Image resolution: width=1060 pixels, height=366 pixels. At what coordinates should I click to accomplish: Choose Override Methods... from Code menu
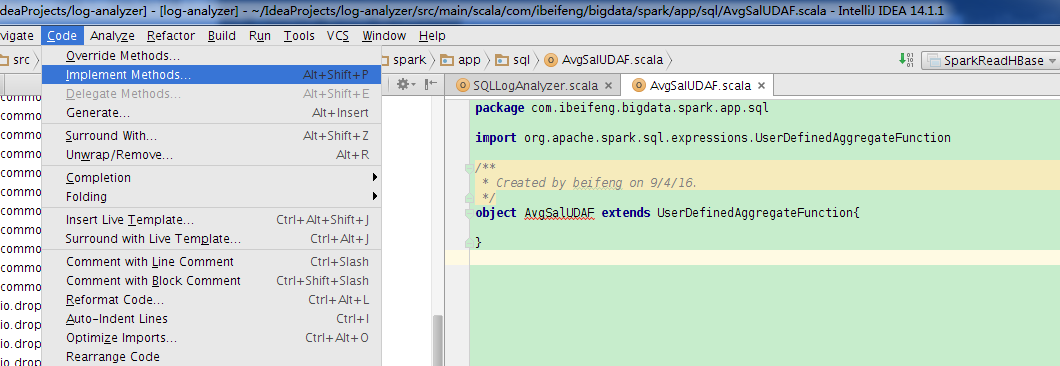[212, 55]
